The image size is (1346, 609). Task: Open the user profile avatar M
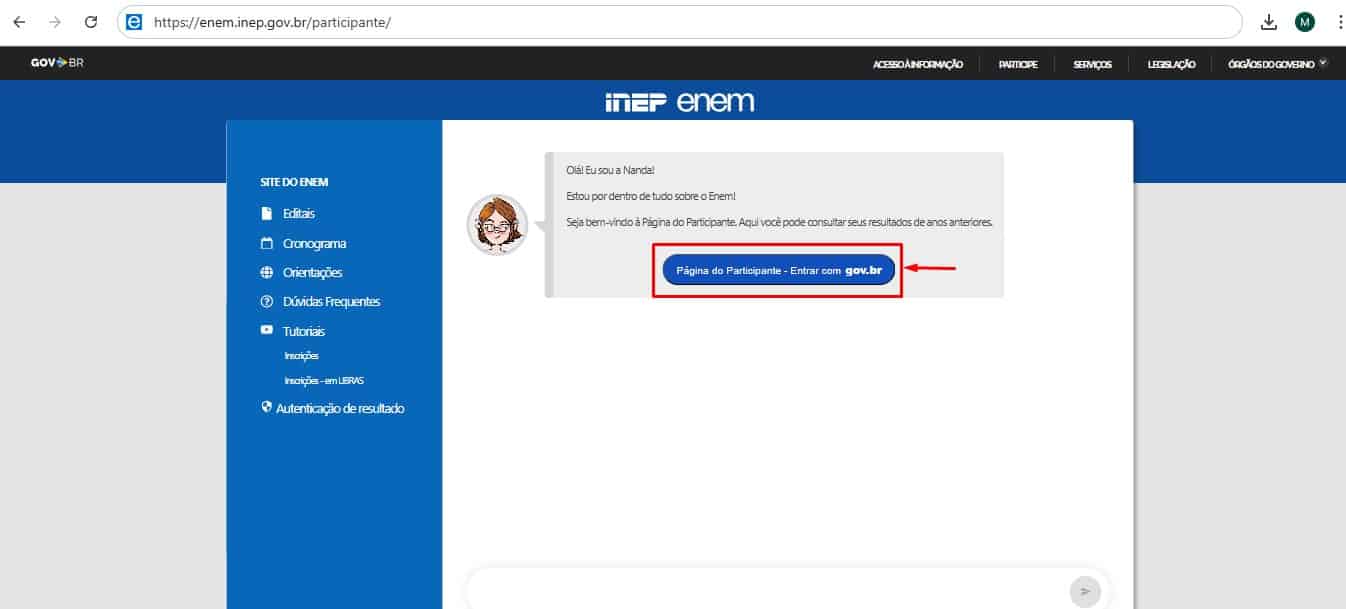[x=1304, y=22]
